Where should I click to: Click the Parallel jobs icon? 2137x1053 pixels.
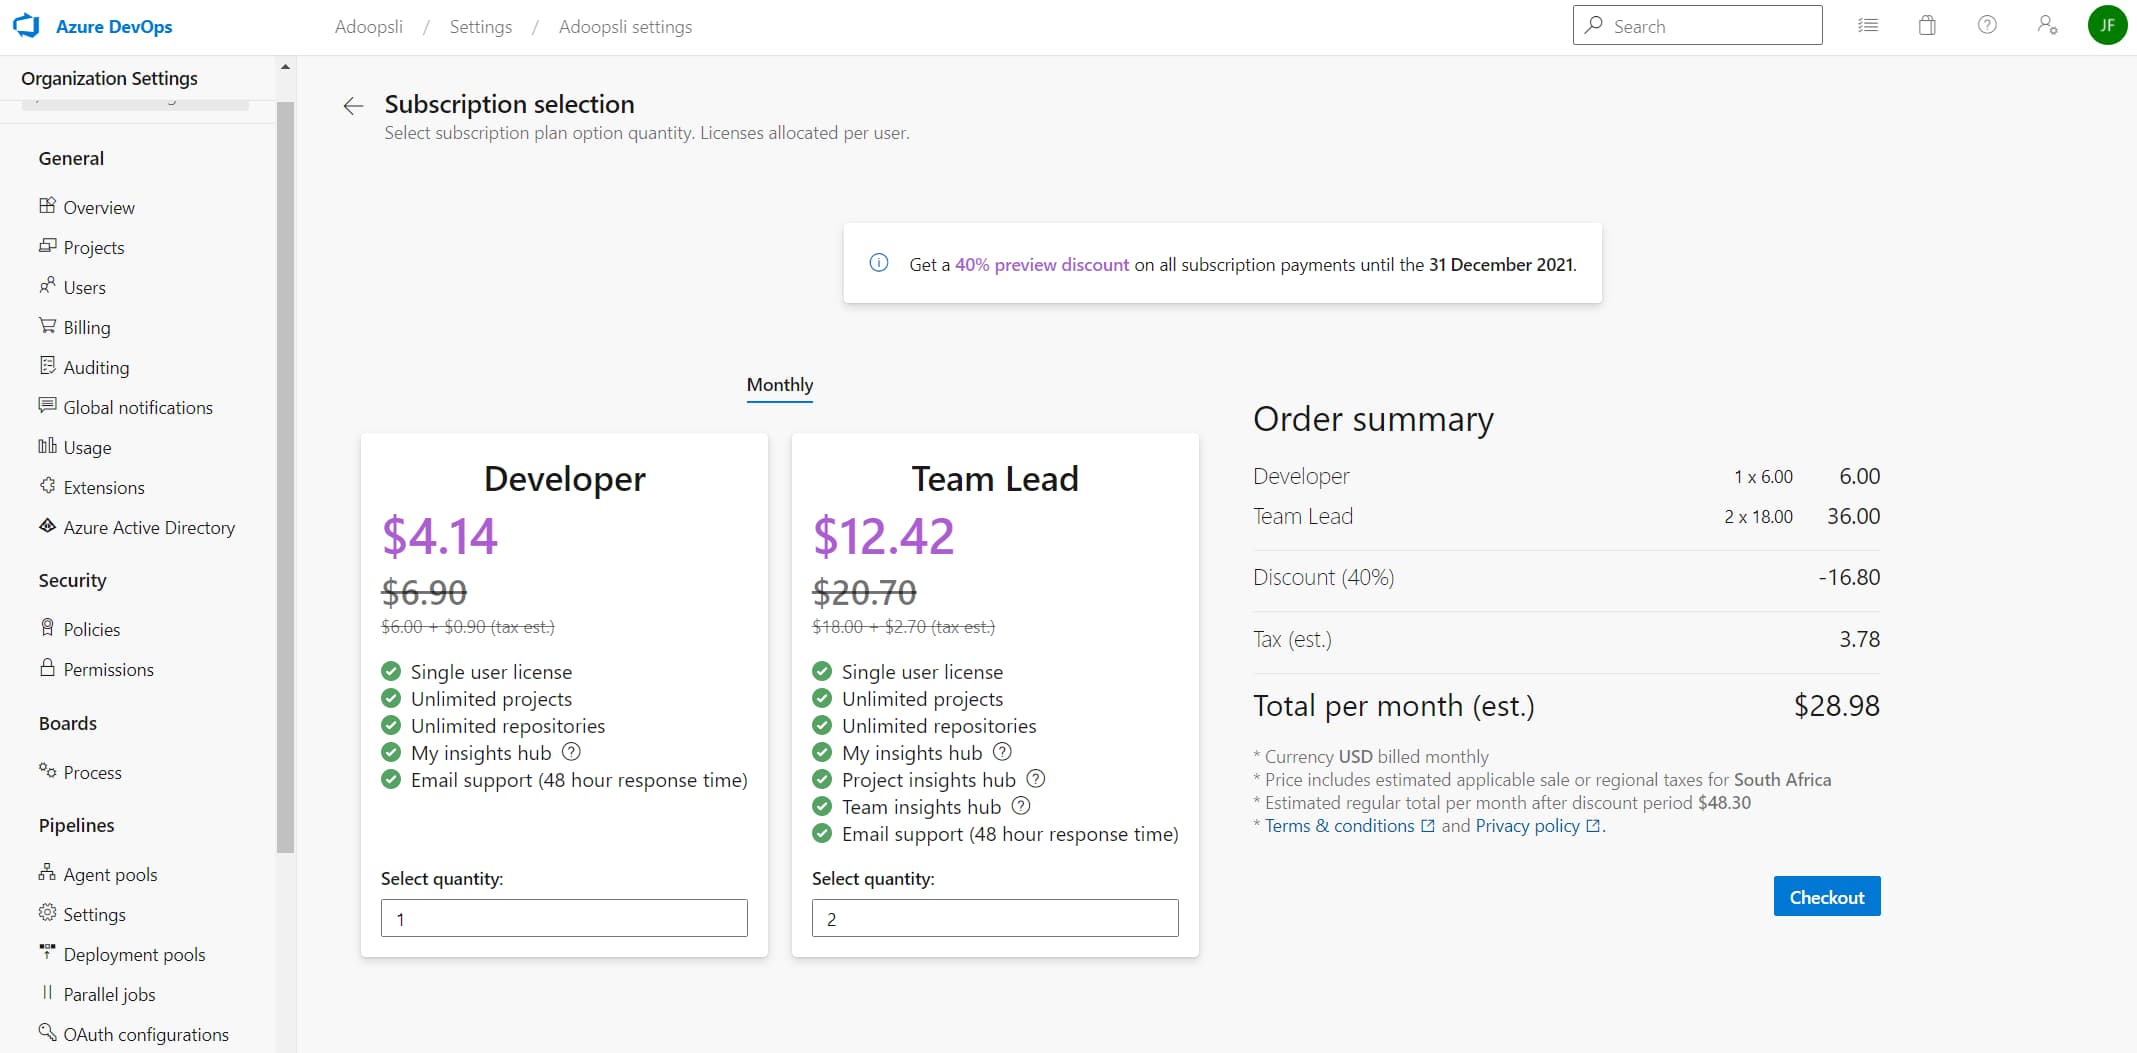tap(47, 993)
